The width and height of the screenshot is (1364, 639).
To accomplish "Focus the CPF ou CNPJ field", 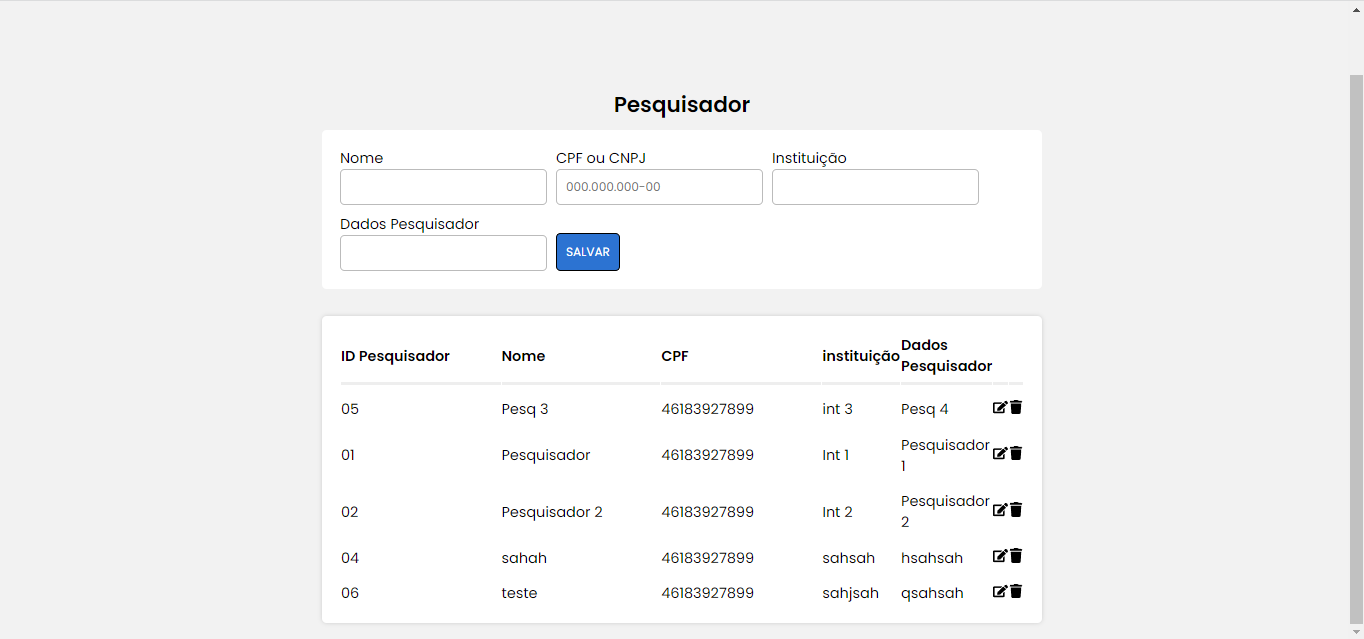I will [659, 186].
